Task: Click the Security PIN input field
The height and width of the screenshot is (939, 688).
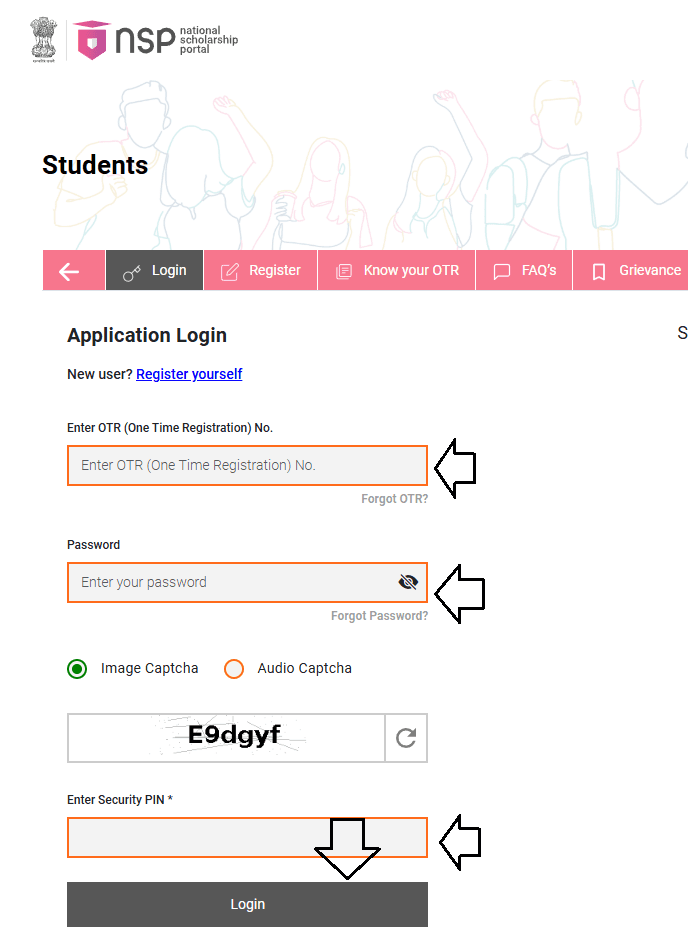Action: click(200, 837)
